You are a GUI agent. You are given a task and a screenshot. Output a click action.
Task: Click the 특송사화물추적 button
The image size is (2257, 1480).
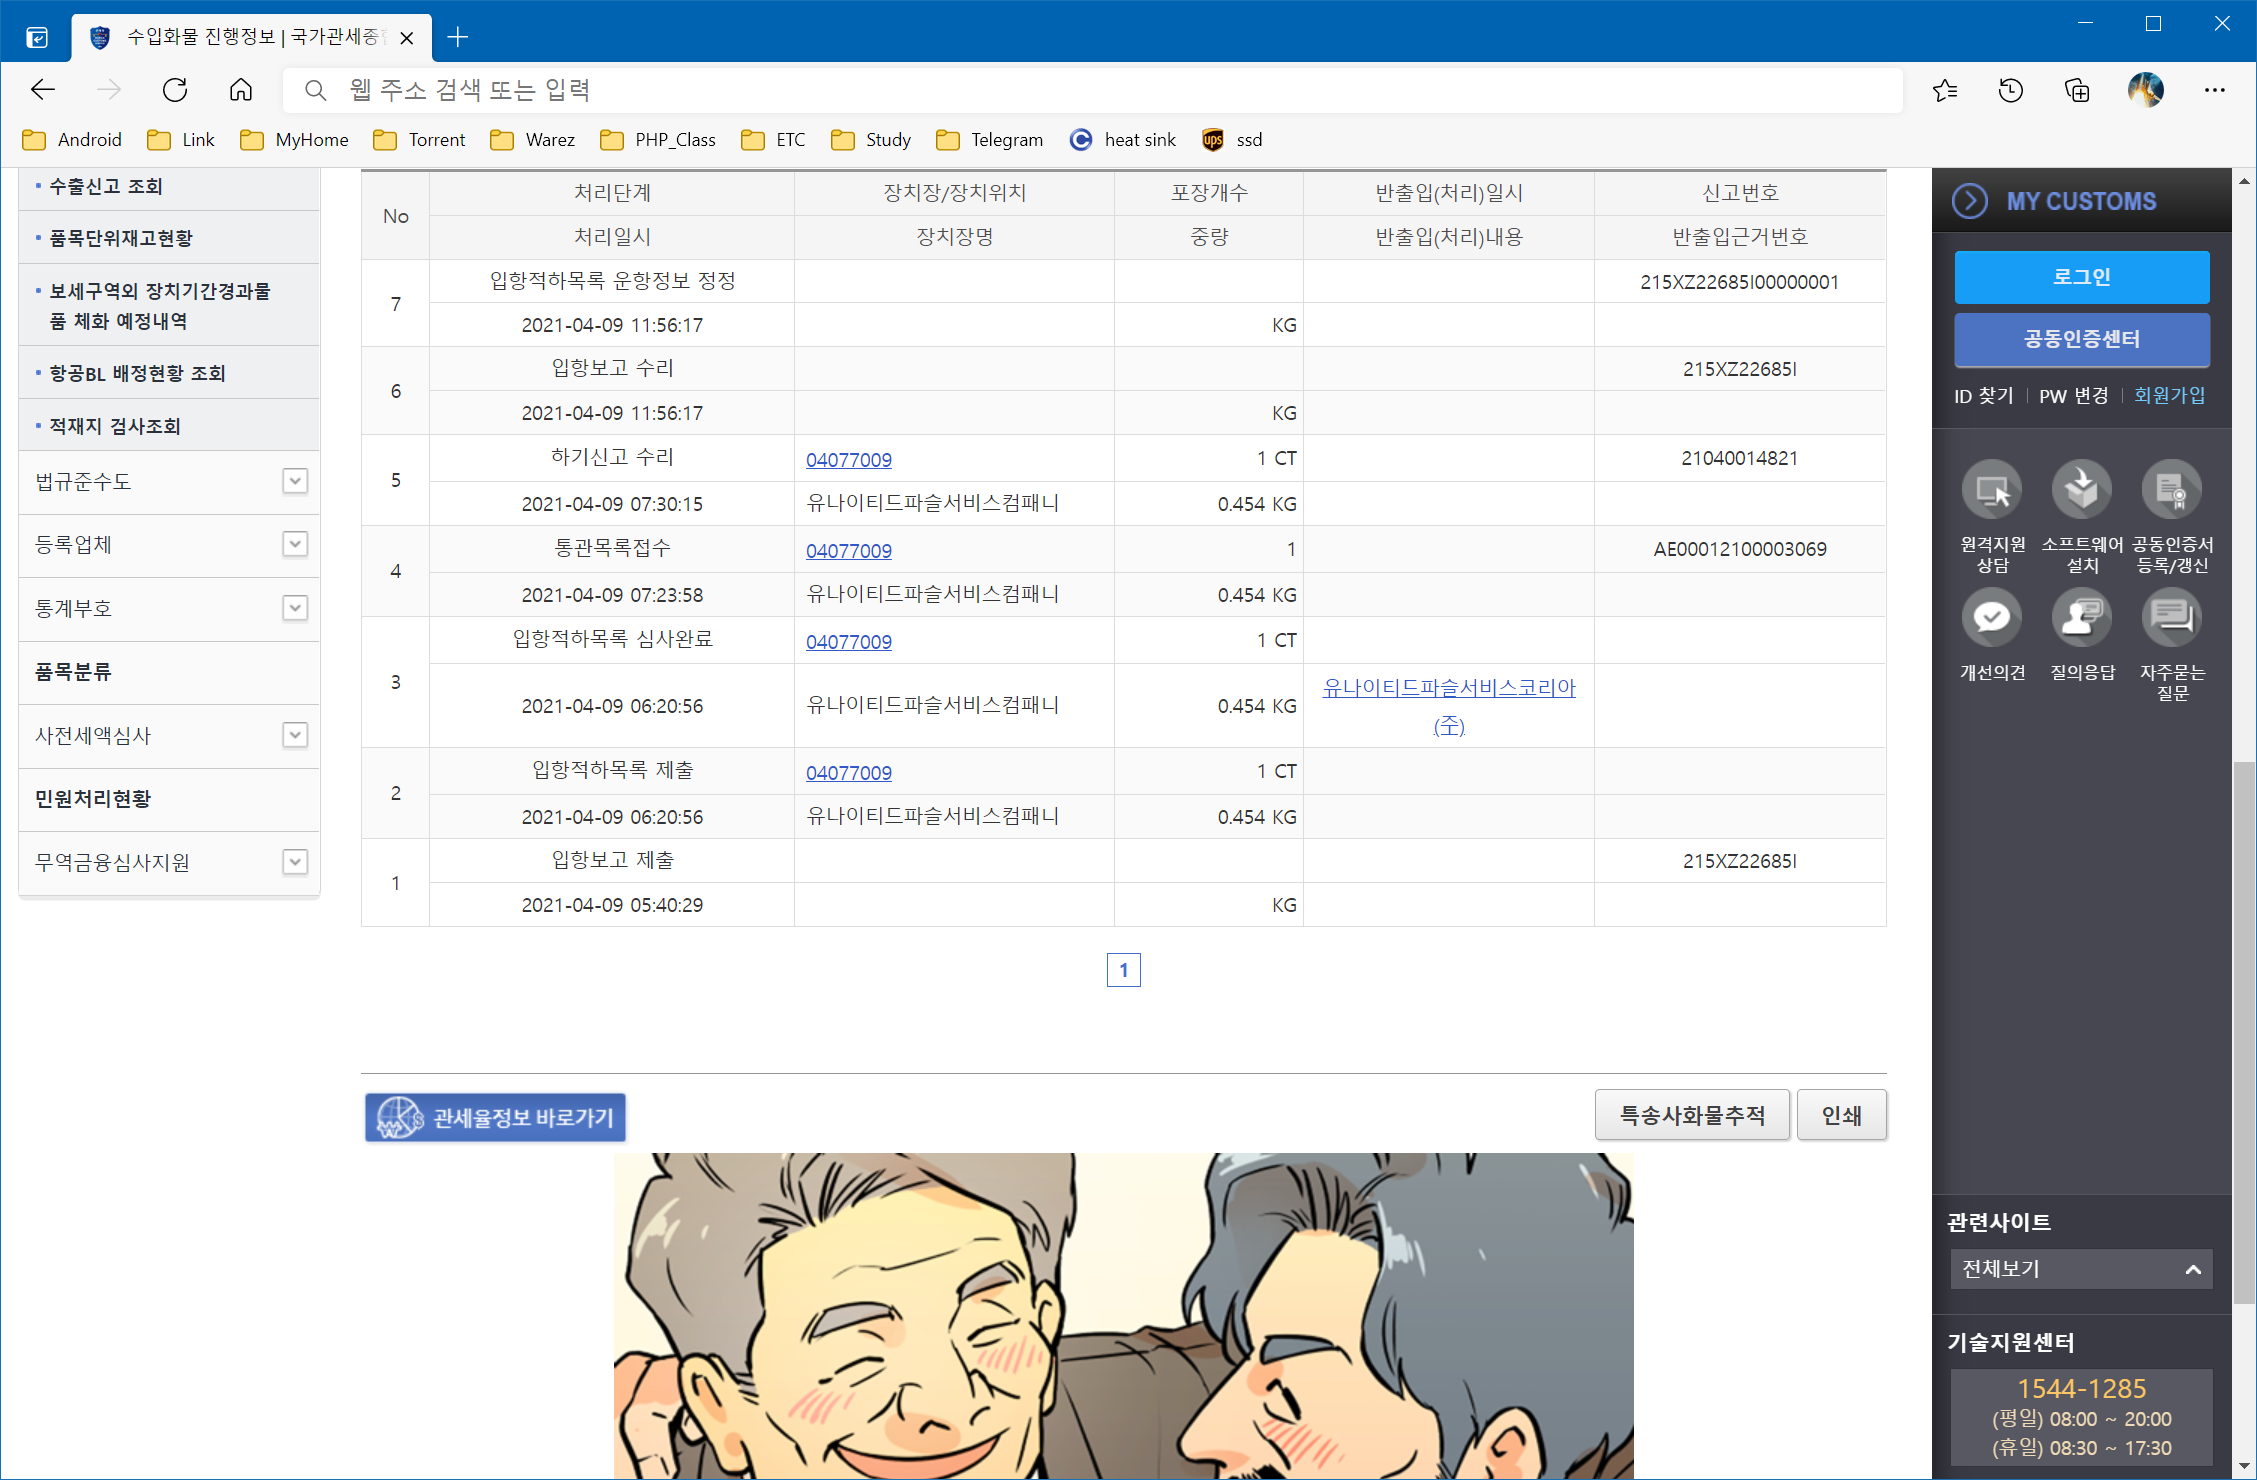tap(1691, 1115)
